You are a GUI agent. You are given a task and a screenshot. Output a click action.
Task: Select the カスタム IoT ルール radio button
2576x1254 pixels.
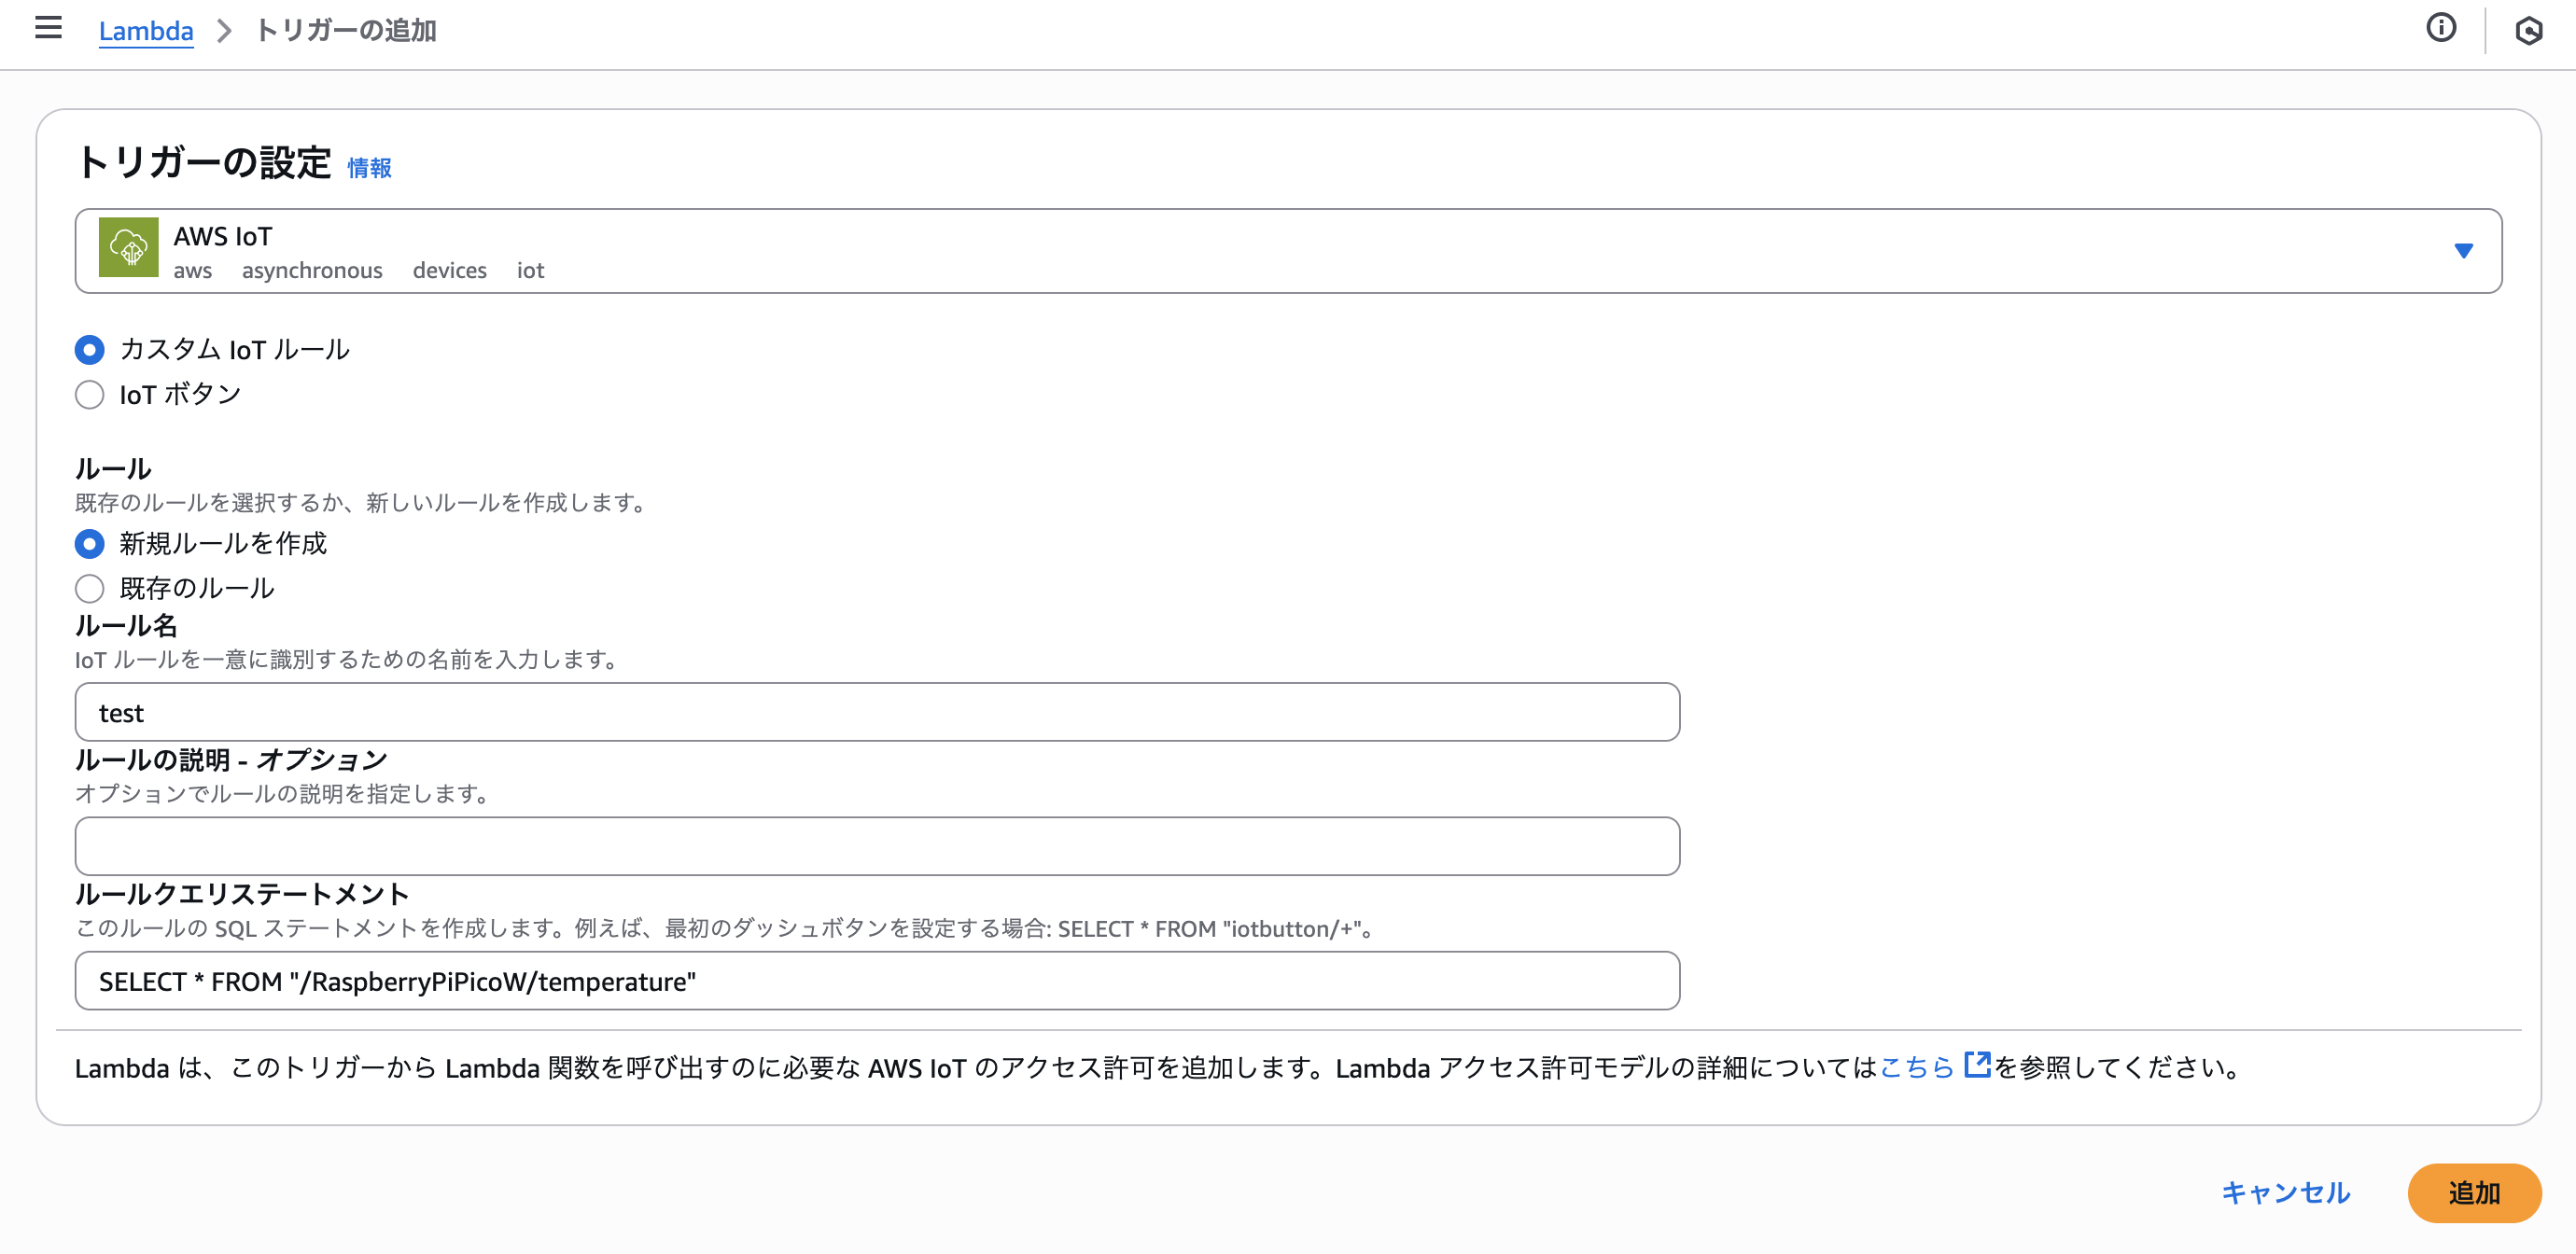(x=90, y=350)
